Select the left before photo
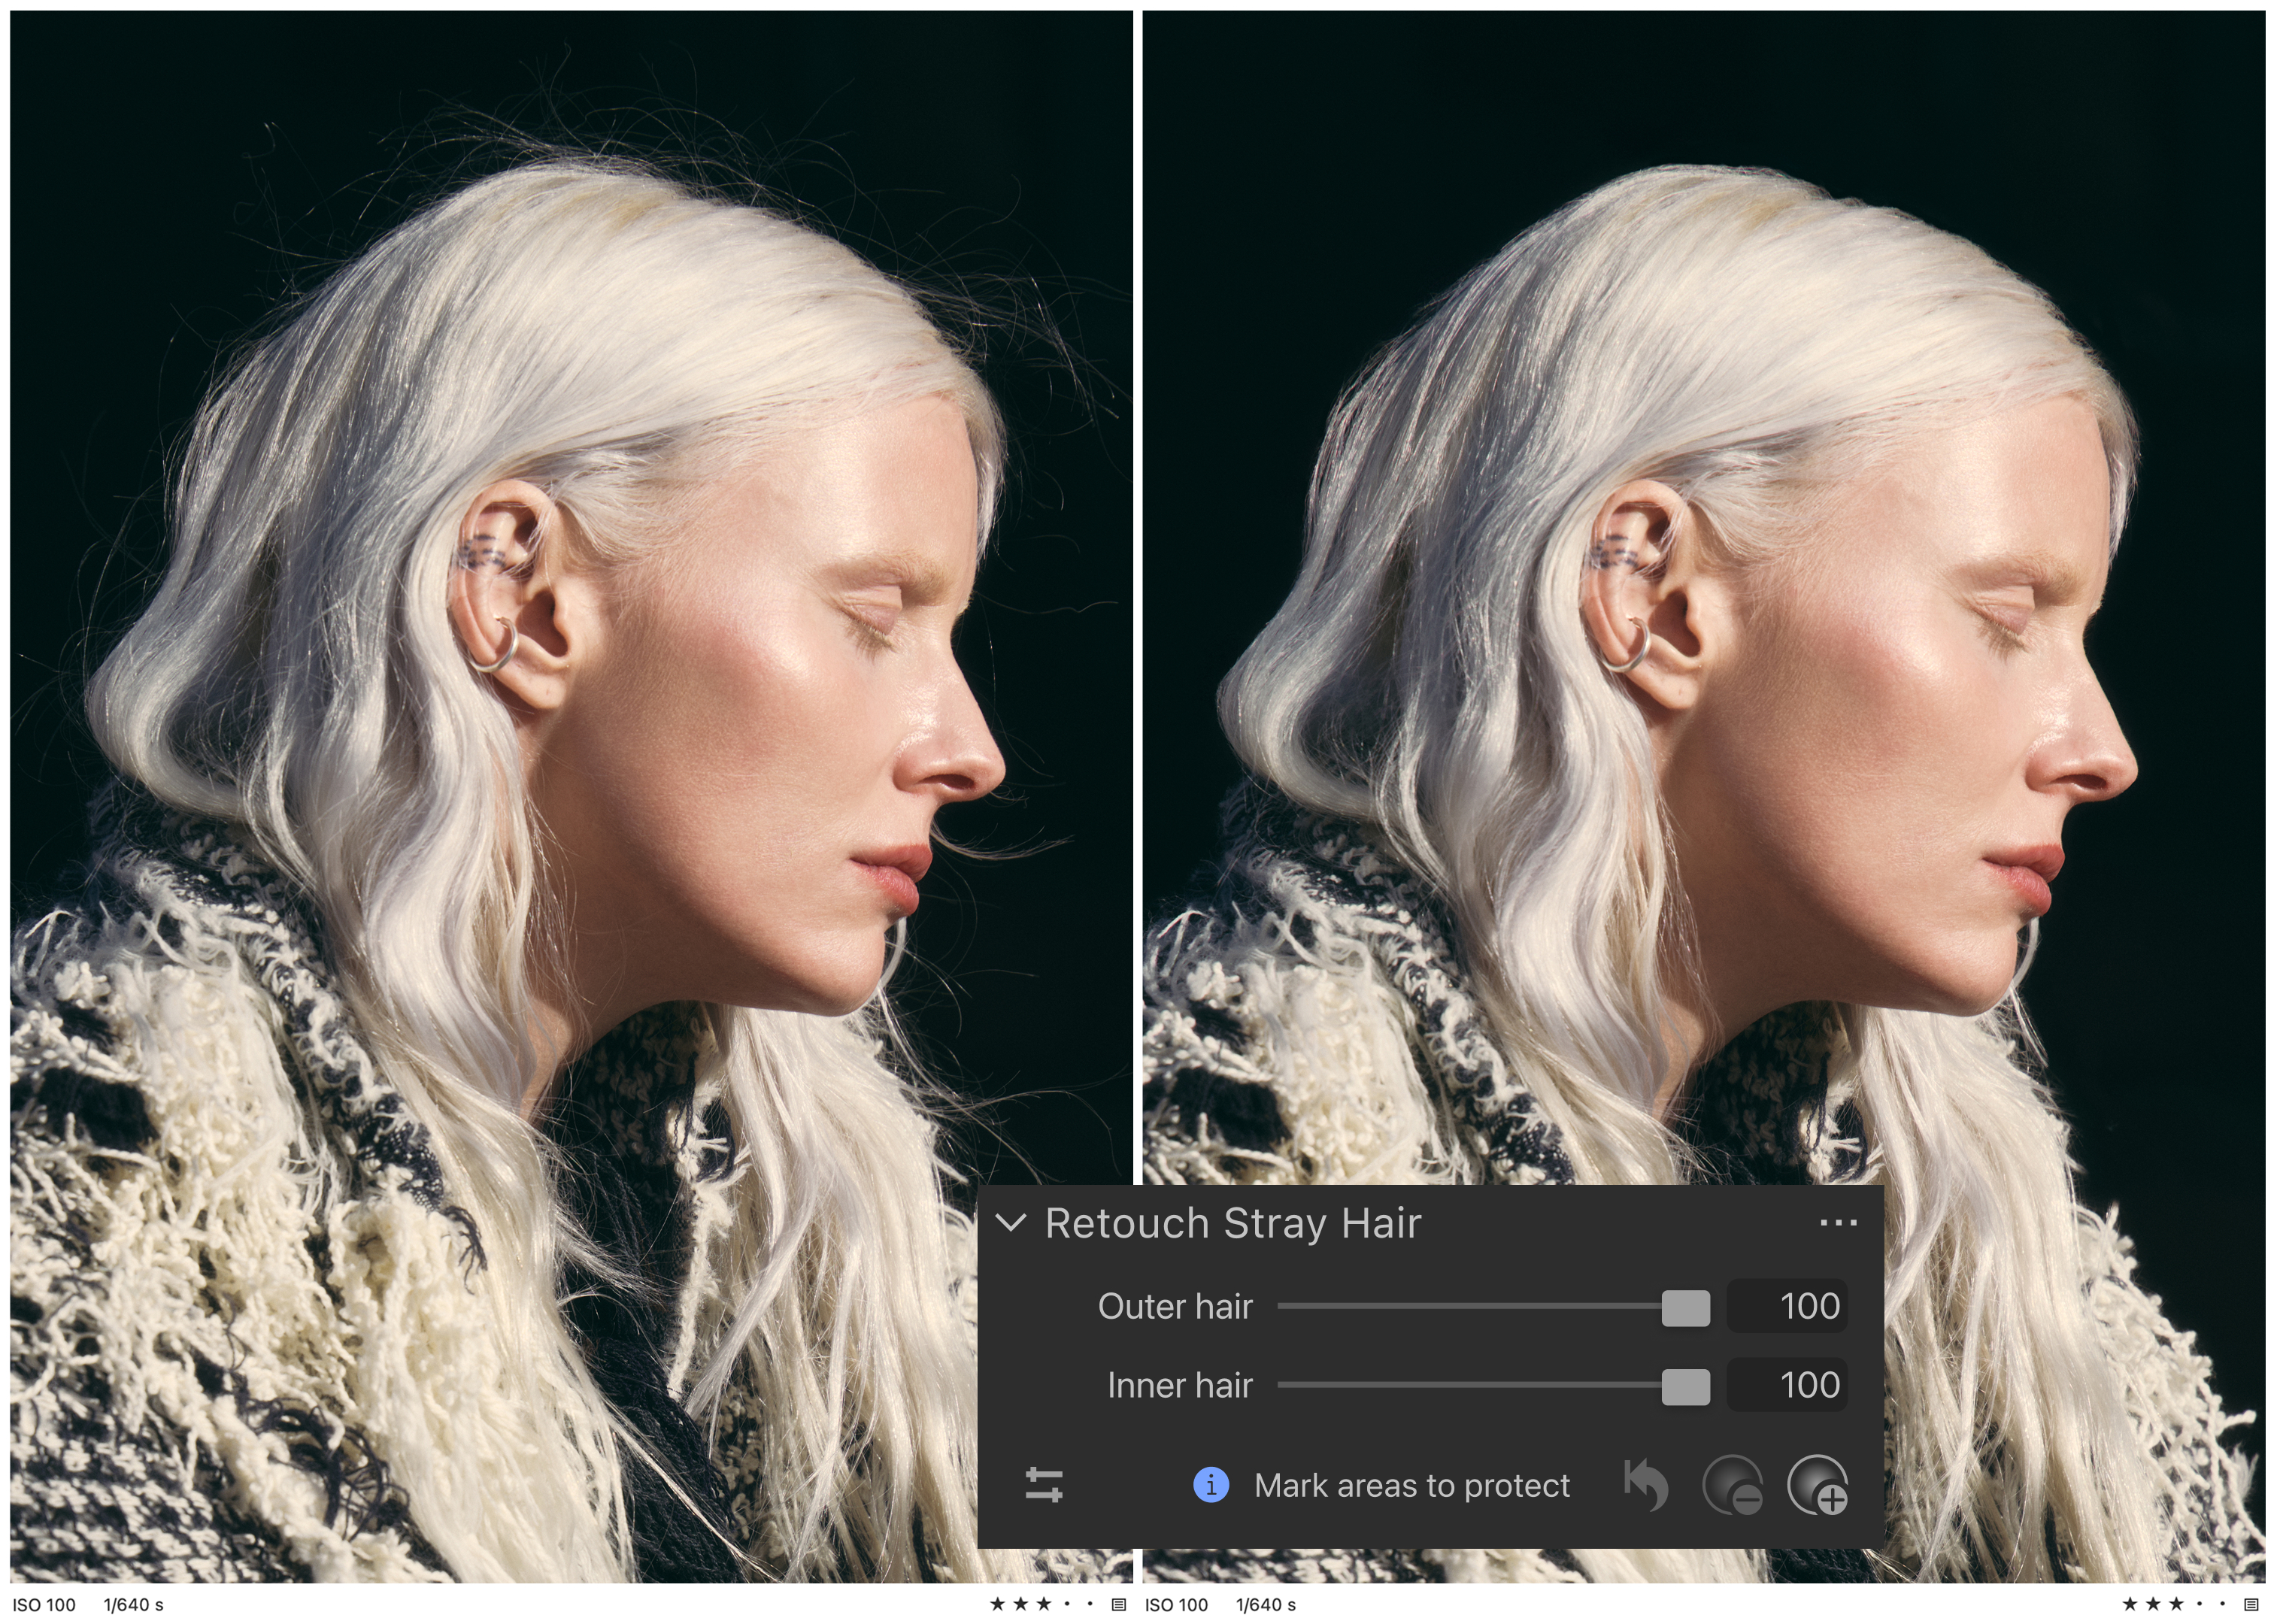The image size is (2277, 1624). point(571,797)
